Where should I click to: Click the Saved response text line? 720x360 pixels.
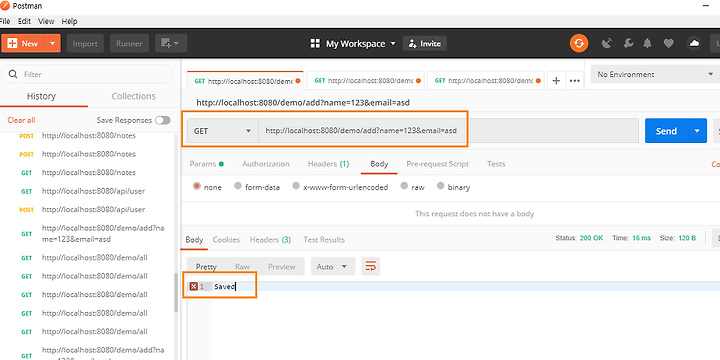(224, 287)
